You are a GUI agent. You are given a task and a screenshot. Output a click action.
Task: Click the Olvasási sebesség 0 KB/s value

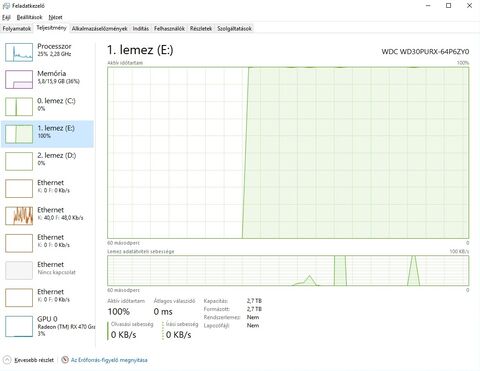[x=124, y=335]
